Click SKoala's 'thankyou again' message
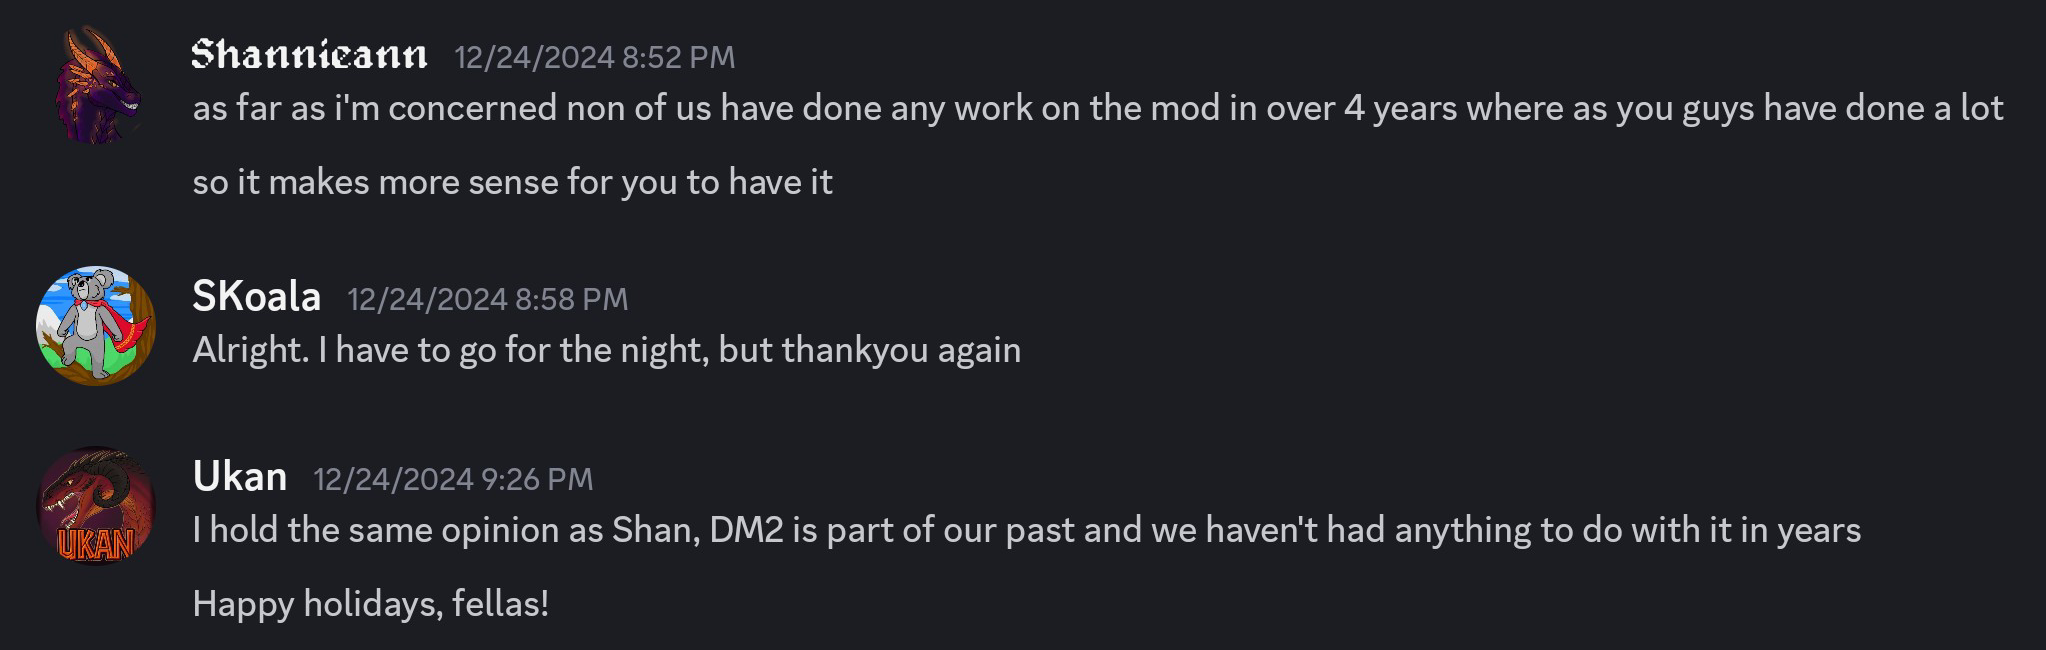Image resolution: width=2046 pixels, height=650 pixels. coord(605,349)
